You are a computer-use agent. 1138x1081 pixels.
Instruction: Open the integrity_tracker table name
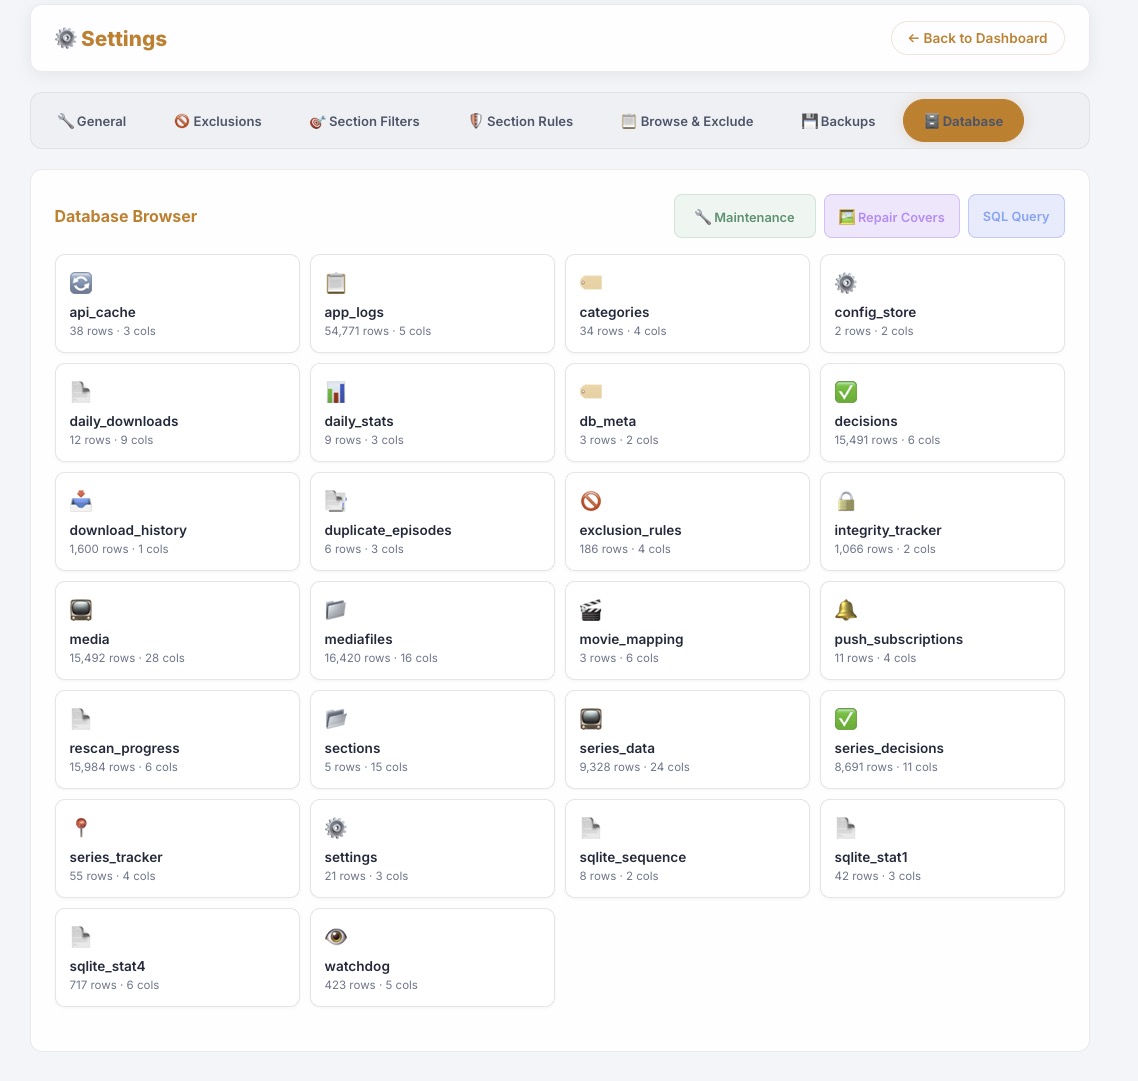[888, 530]
